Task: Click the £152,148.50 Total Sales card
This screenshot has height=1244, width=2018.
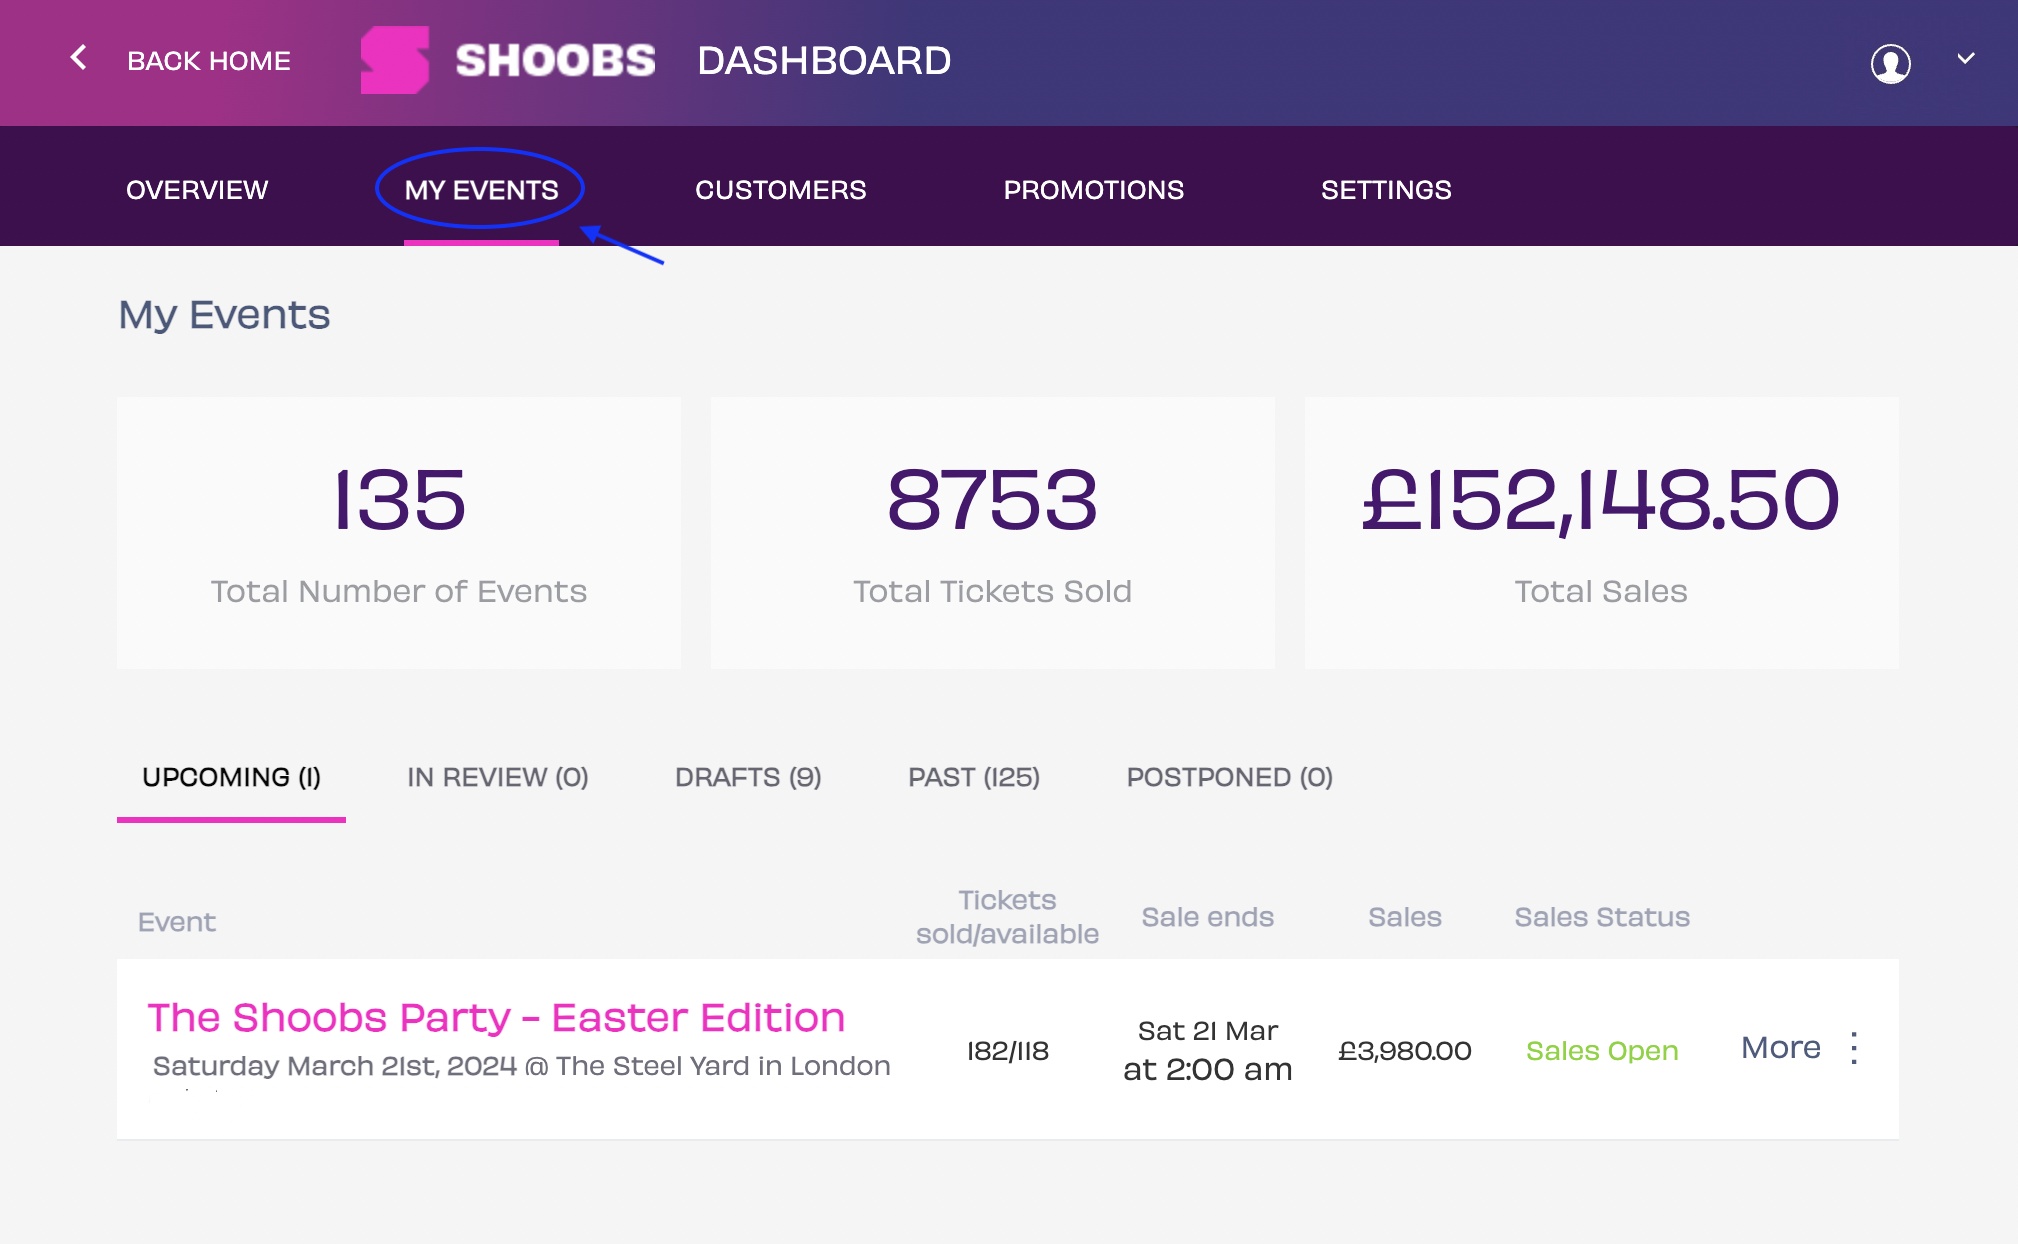Action: [1601, 533]
